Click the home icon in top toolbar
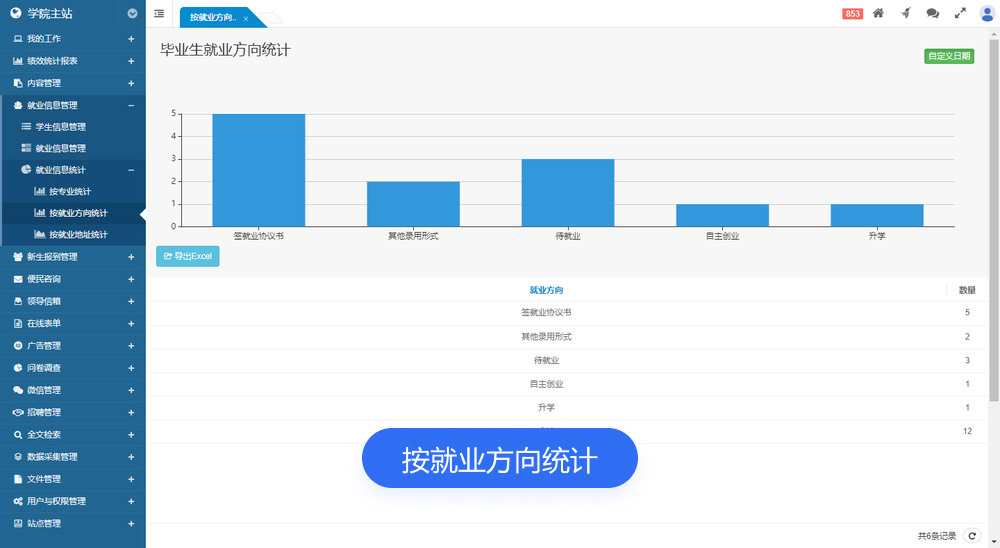Image resolution: width=1000 pixels, height=548 pixels. tap(878, 13)
